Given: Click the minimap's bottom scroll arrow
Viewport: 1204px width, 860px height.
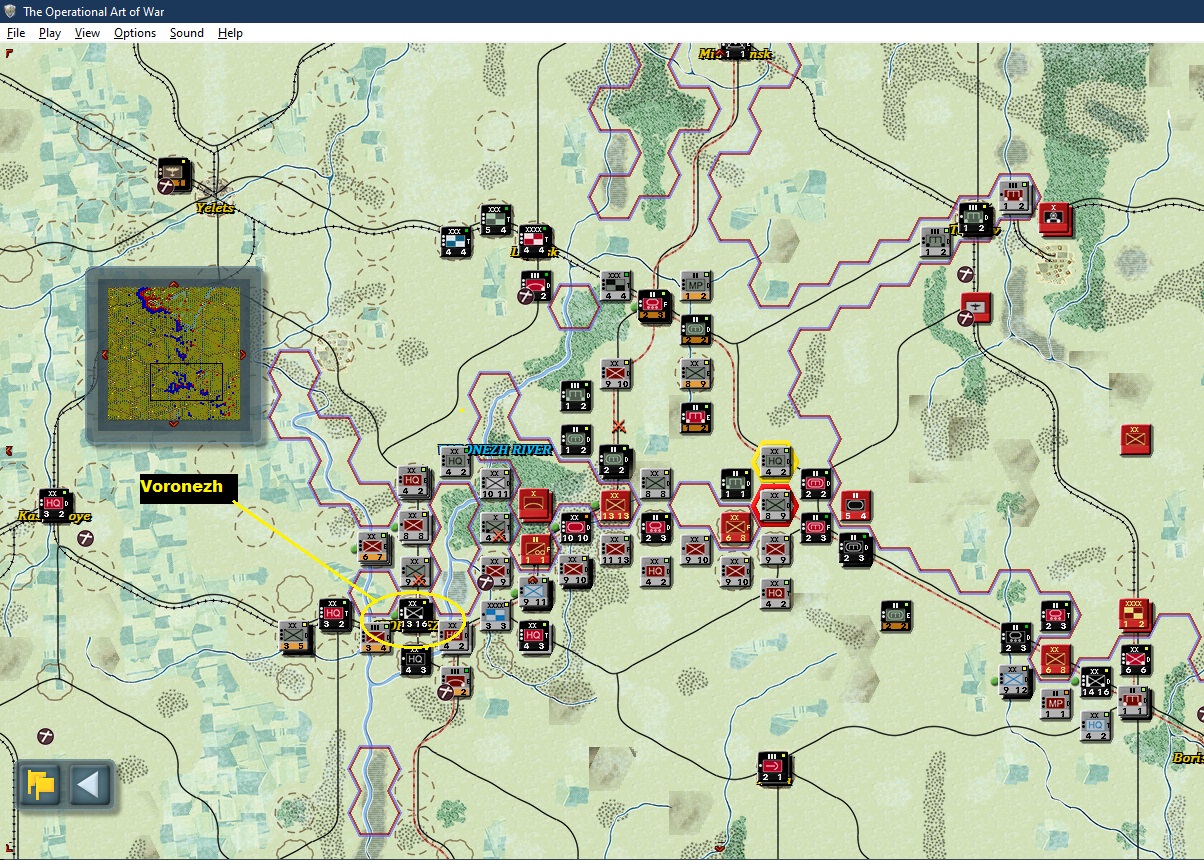Looking at the screenshot, I should coord(174,424).
